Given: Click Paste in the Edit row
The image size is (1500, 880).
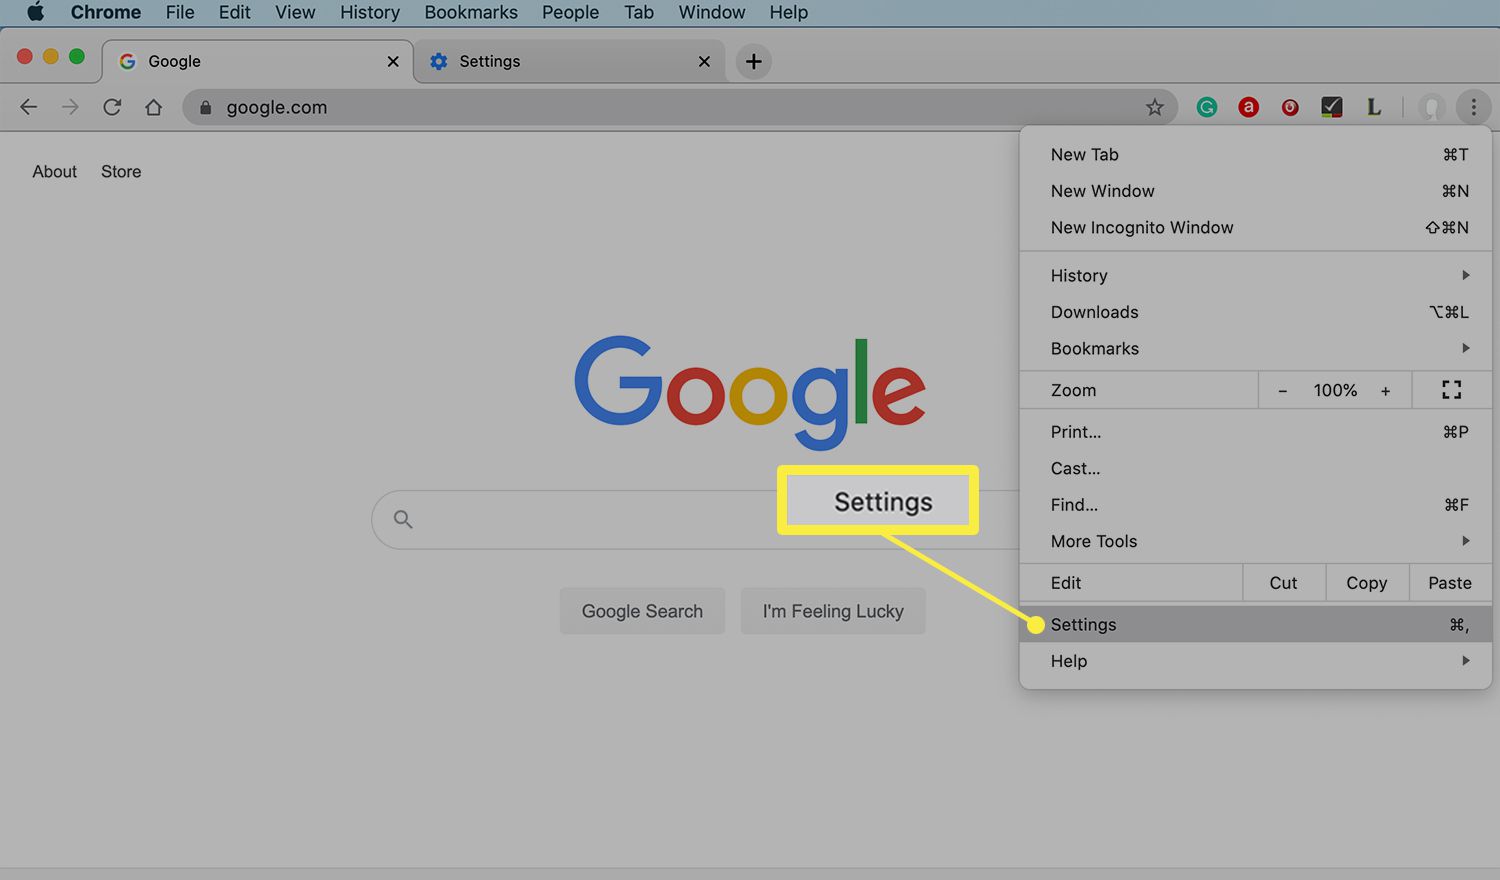Looking at the screenshot, I should tap(1450, 583).
